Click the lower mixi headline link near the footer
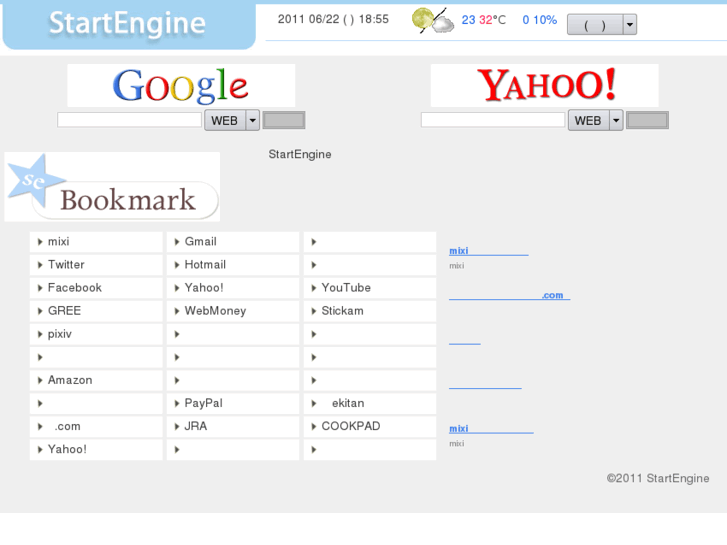This screenshot has width=727, height=545. (x=491, y=429)
